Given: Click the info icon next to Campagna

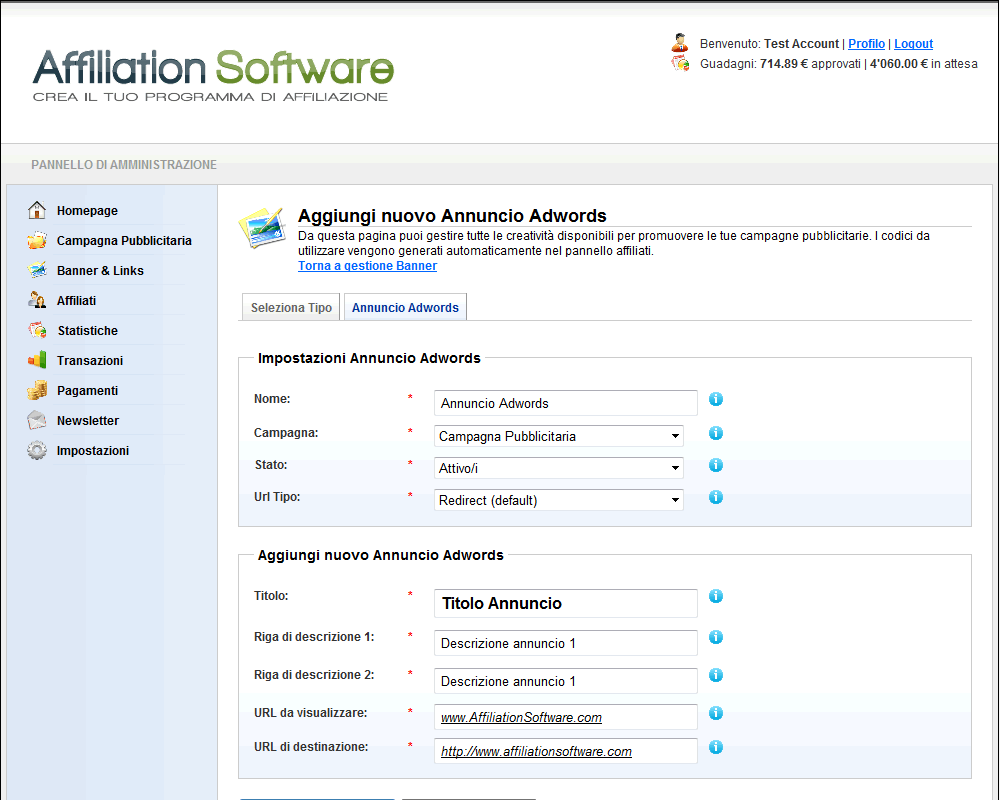Looking at the screenshot, I should [x=716, y=433].
